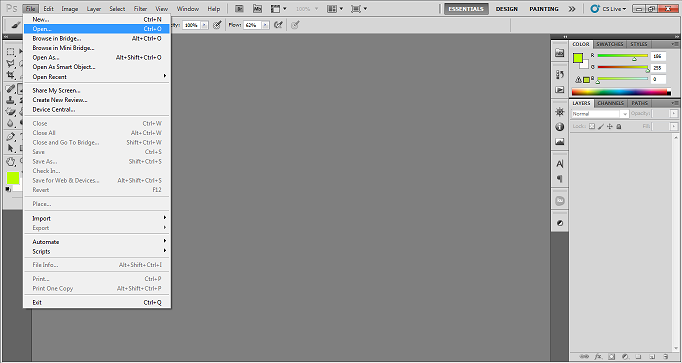
Task: Choose Browse in Bridge... menu entry
Action: 97,38
